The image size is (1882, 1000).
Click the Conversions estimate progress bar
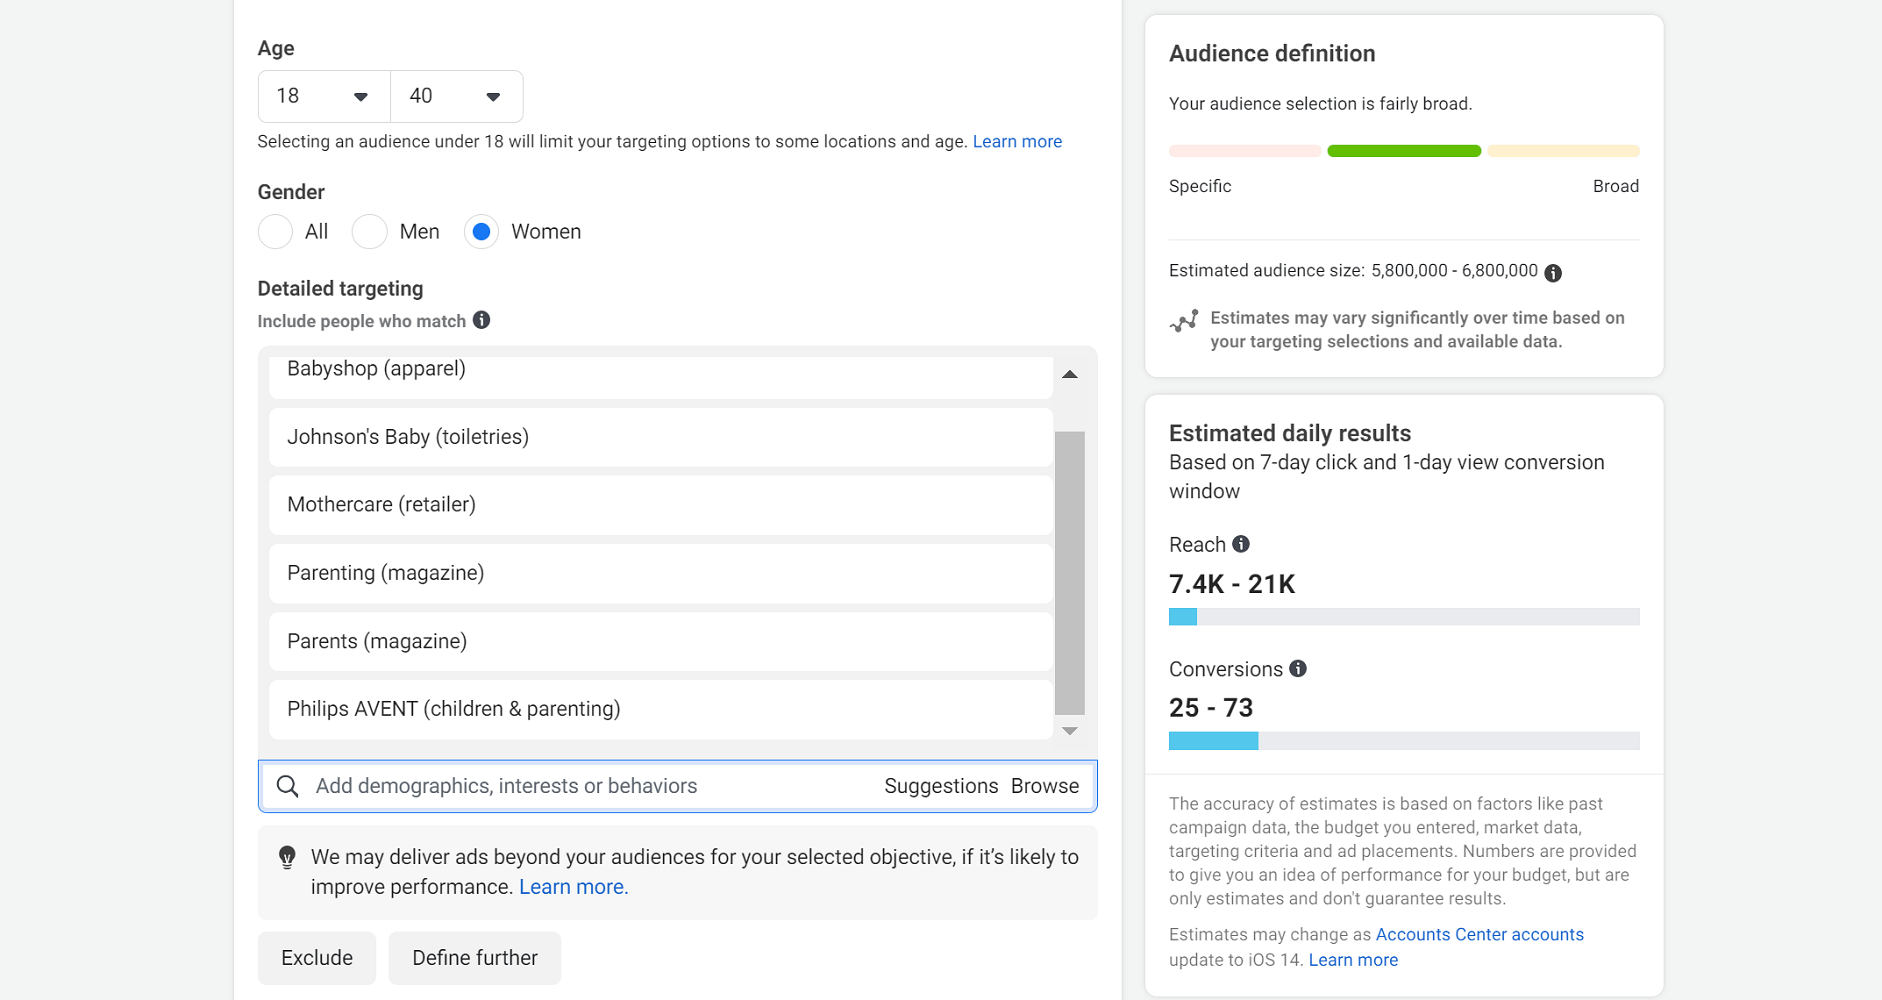click(x=1404, y=741)
